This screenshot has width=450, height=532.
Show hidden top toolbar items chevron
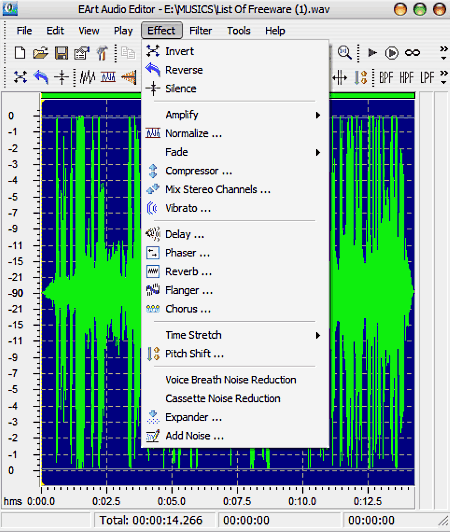pos(443,53)
